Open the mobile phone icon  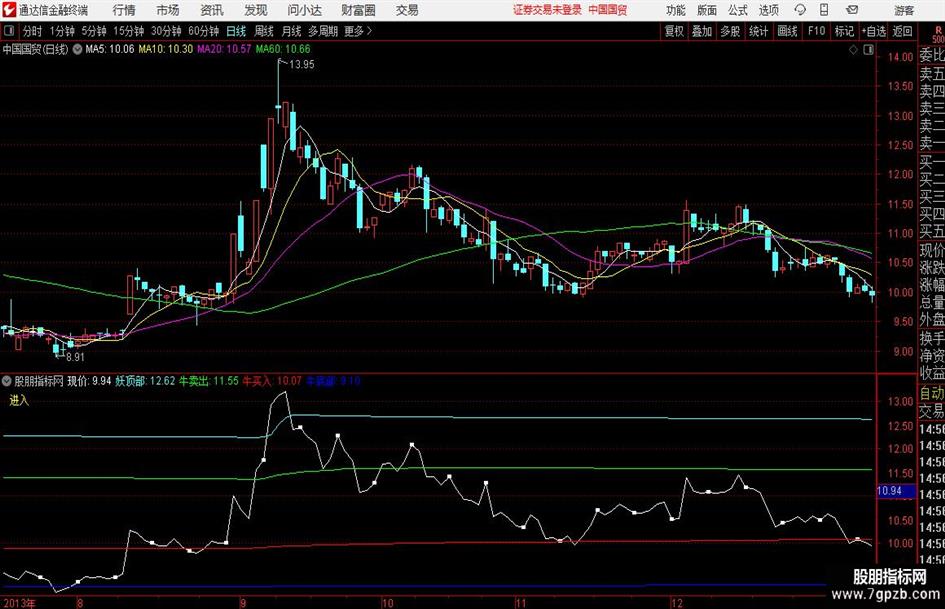pos(824,10)
